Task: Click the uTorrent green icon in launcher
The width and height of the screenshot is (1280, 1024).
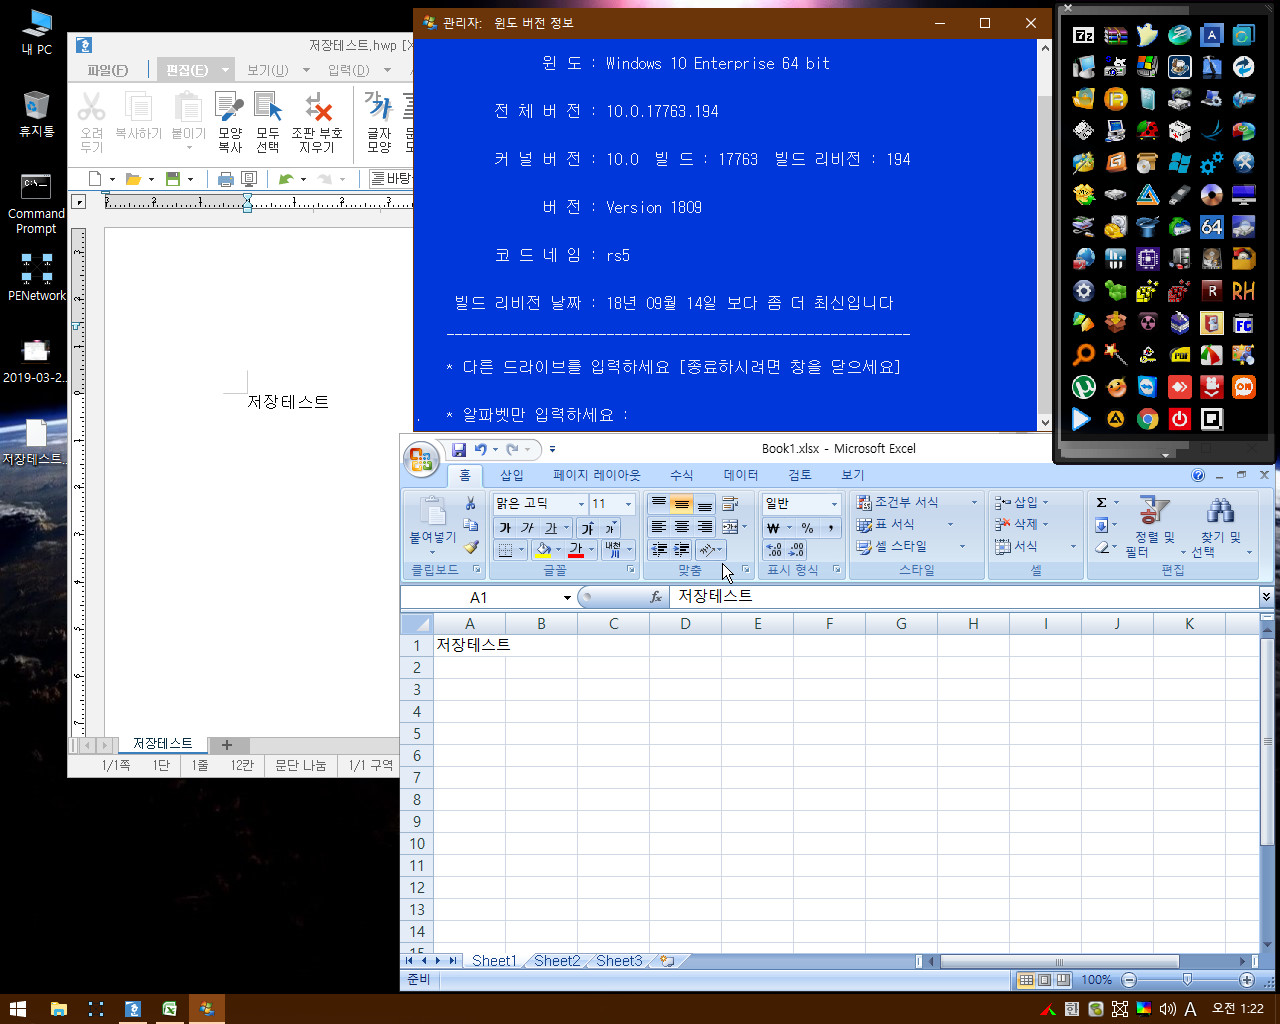Action: (1084, 387)
